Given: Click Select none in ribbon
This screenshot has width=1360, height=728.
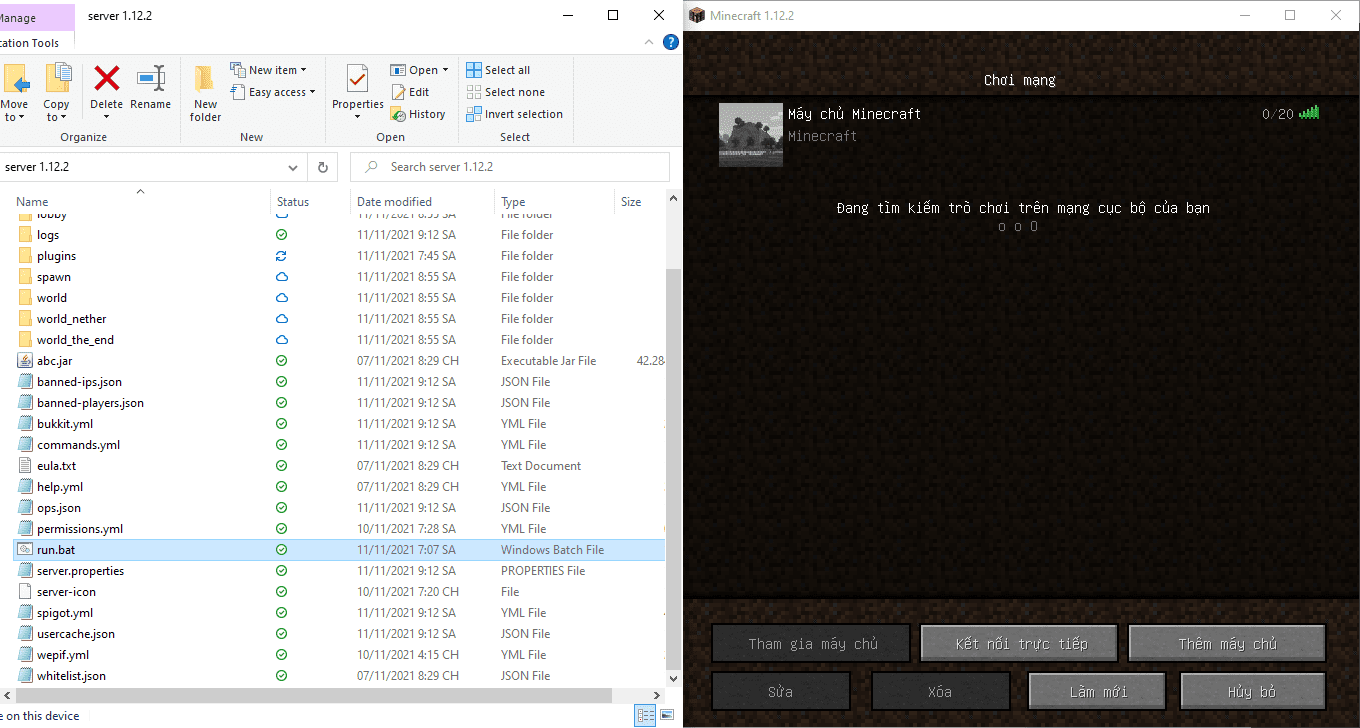Looking at the screenshot, I should click(x=505, y=92).
